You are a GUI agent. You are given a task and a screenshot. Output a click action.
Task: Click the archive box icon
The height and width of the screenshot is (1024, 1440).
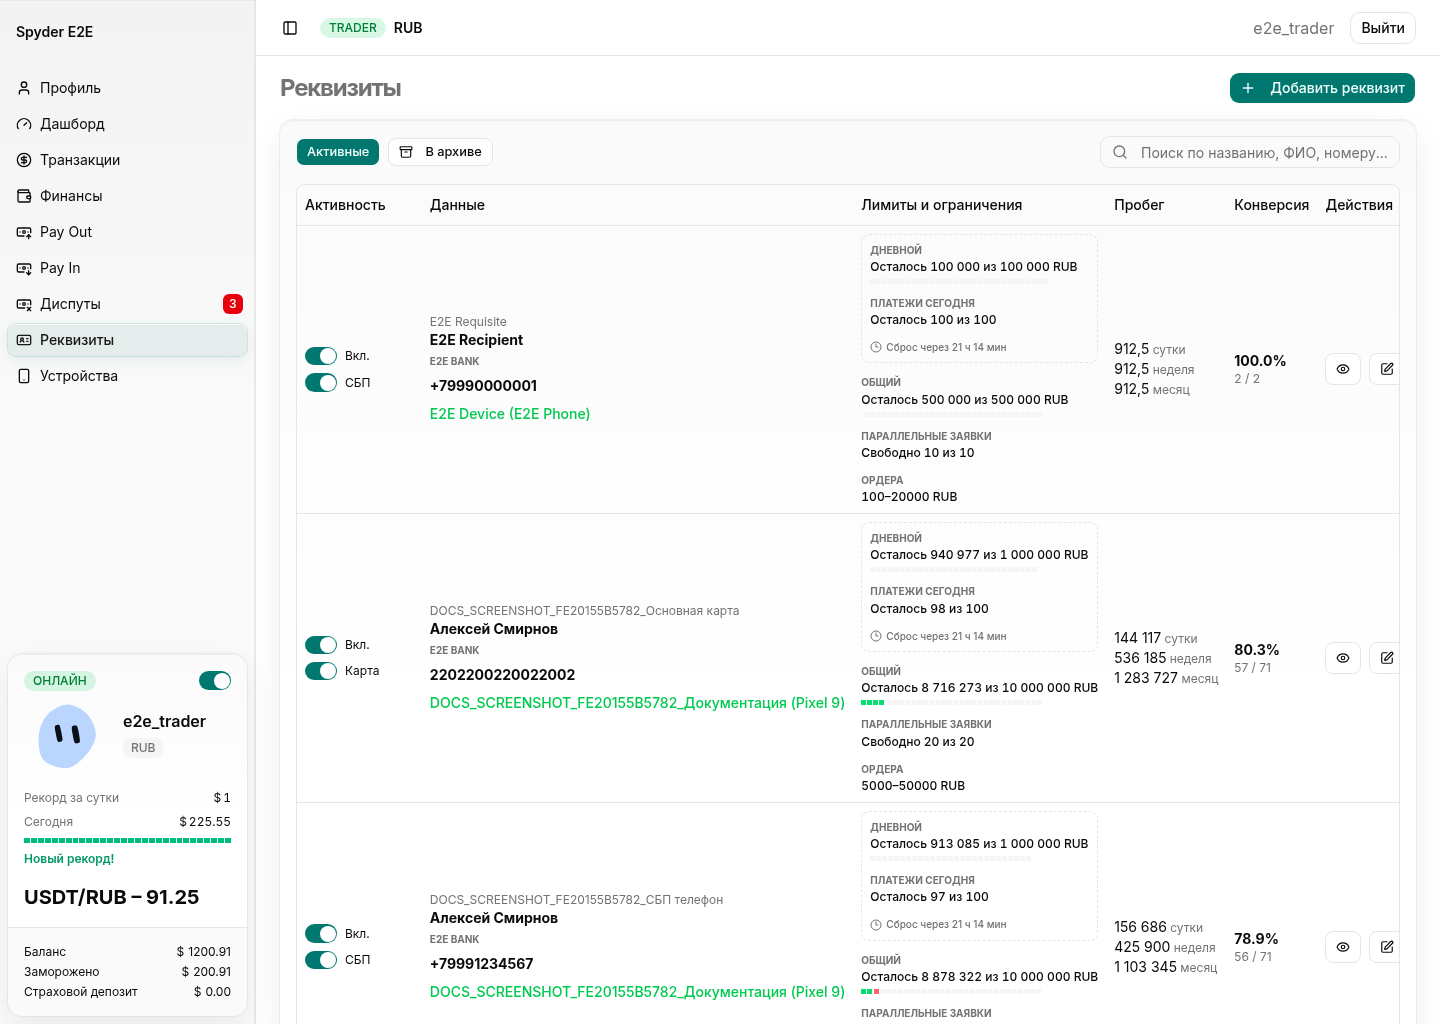406,152
